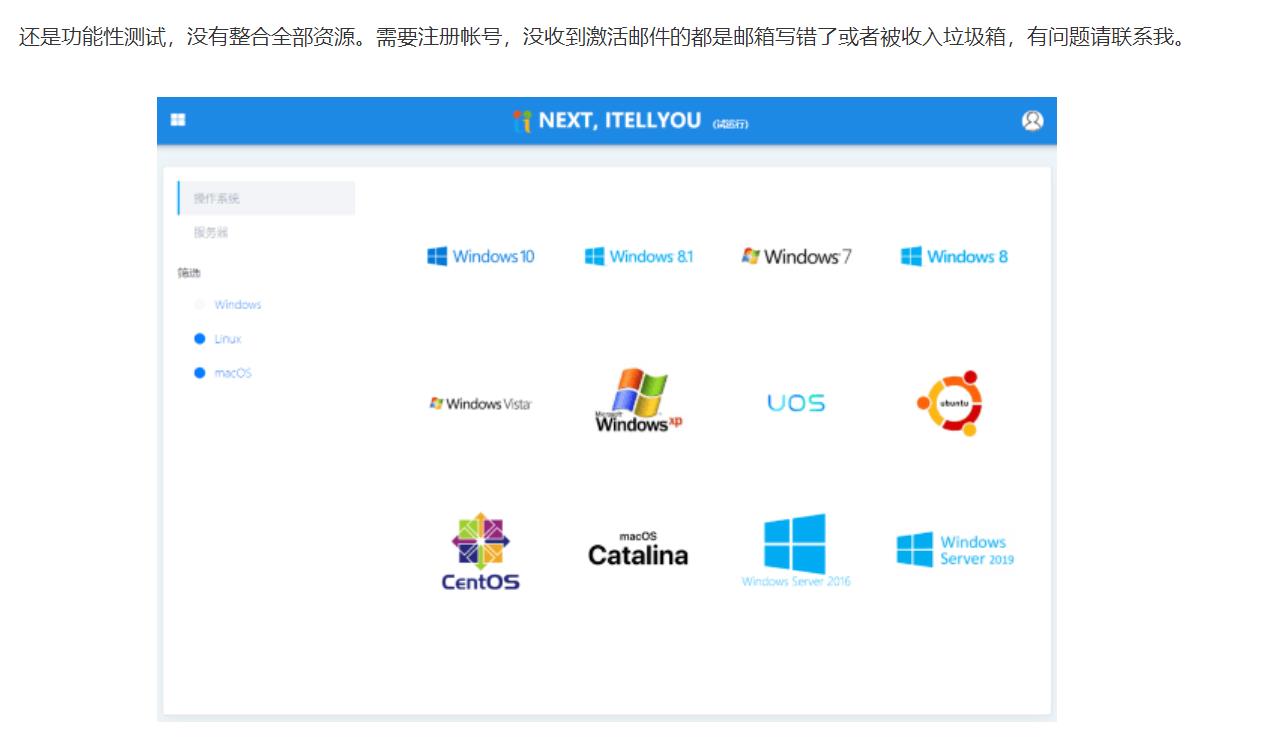Click the grid menu icon in header
The image size is (1274, 752).
tap(178, 120)
